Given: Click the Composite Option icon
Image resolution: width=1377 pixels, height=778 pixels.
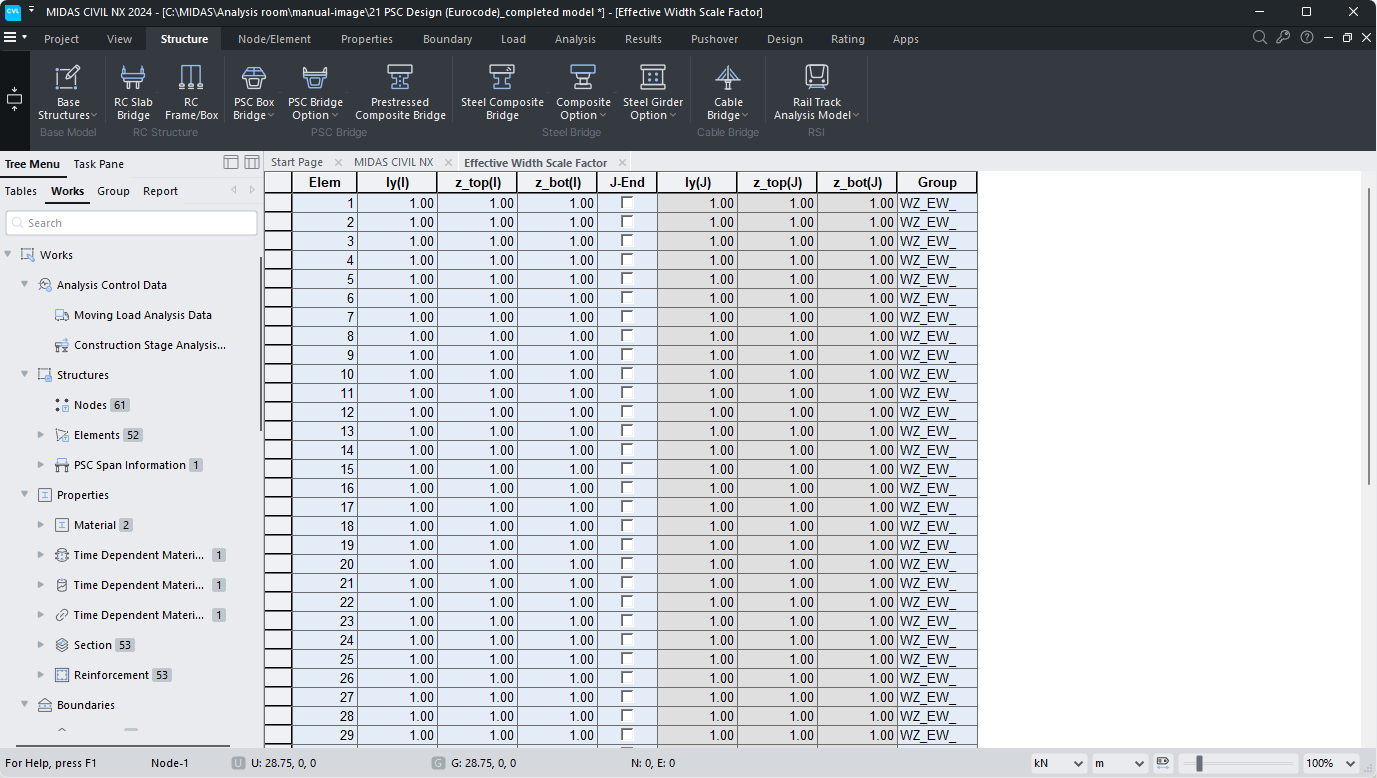Looking at the screenshot, I should (x=583, y=77).
